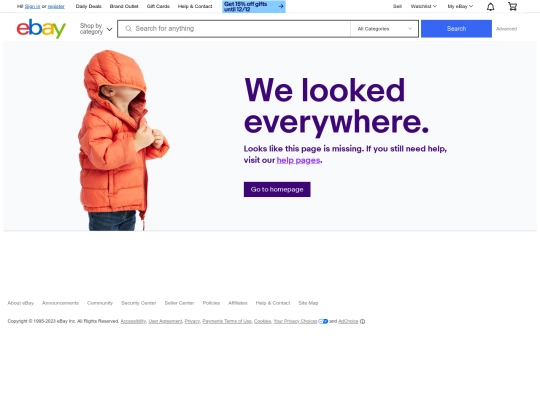Screen dimensions: 540x405
Task: Focus the Search for anything field
Action: pos(234,29)
